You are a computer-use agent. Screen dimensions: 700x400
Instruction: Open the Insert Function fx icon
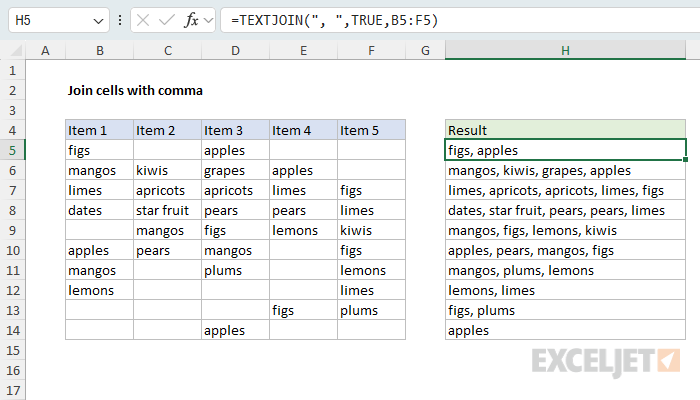pos(191,20)
